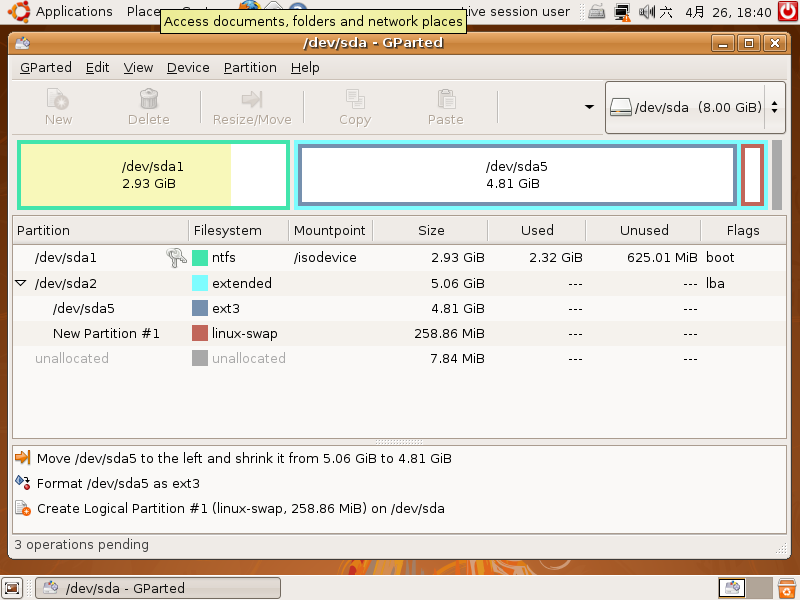Click the workspace switcher in bottom panel

[x=745, y=588]
